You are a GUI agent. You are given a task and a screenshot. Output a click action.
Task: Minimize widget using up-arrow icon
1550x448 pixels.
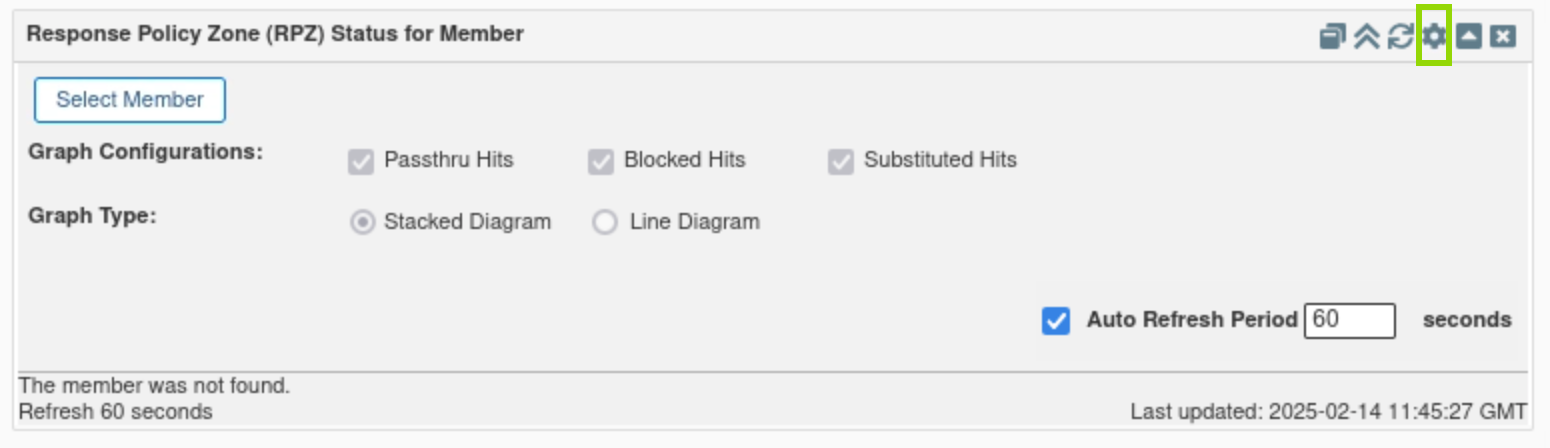(1468, 37)
